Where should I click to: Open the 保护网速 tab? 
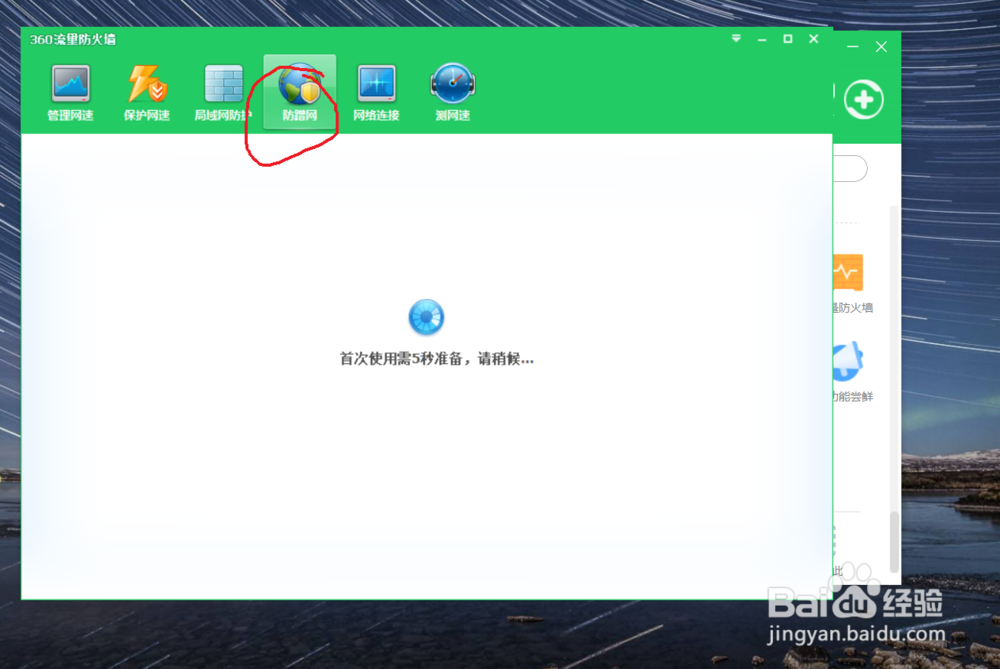coord(147,92)
